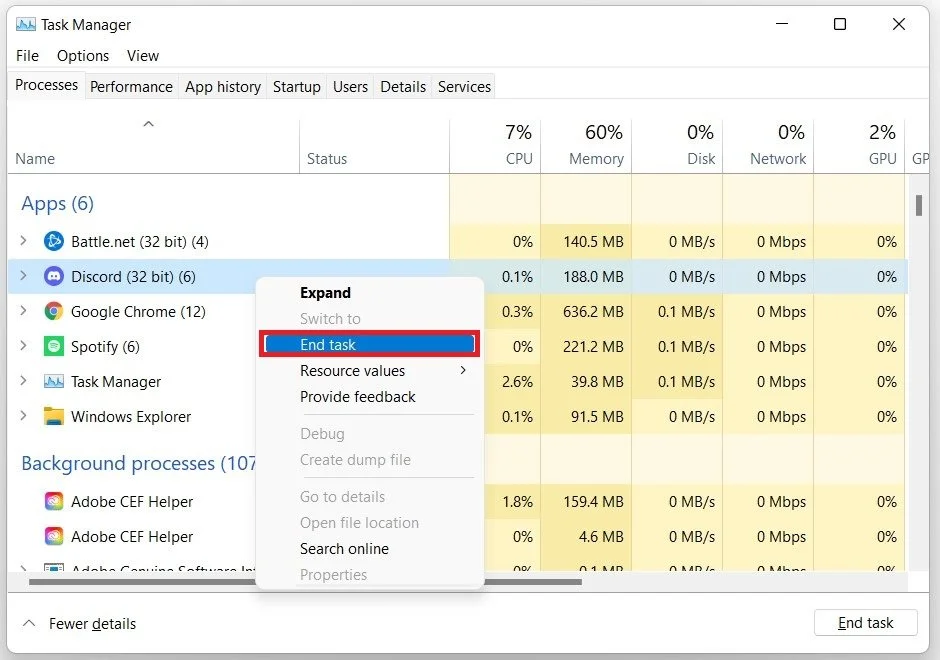Select the Google Chrome (12) row name
940x660 pixels.
pos(138,312)
